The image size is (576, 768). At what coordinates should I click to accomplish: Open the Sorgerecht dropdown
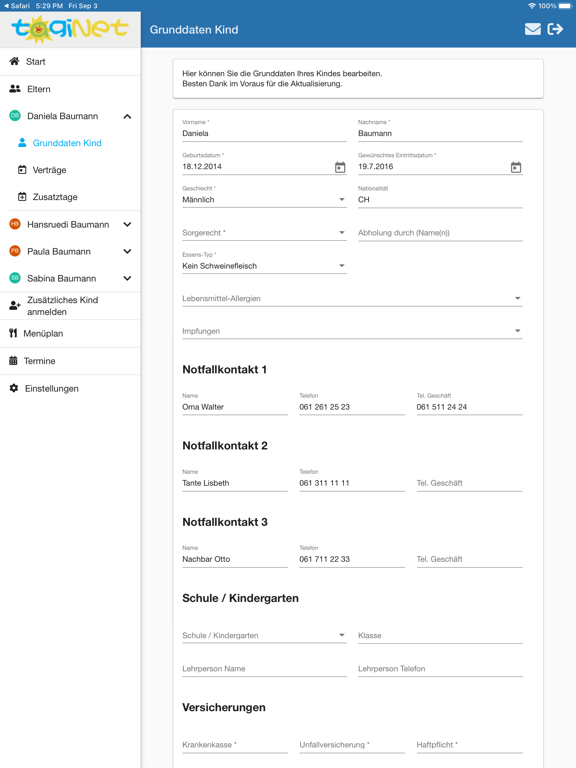click(x=264, y=233)
